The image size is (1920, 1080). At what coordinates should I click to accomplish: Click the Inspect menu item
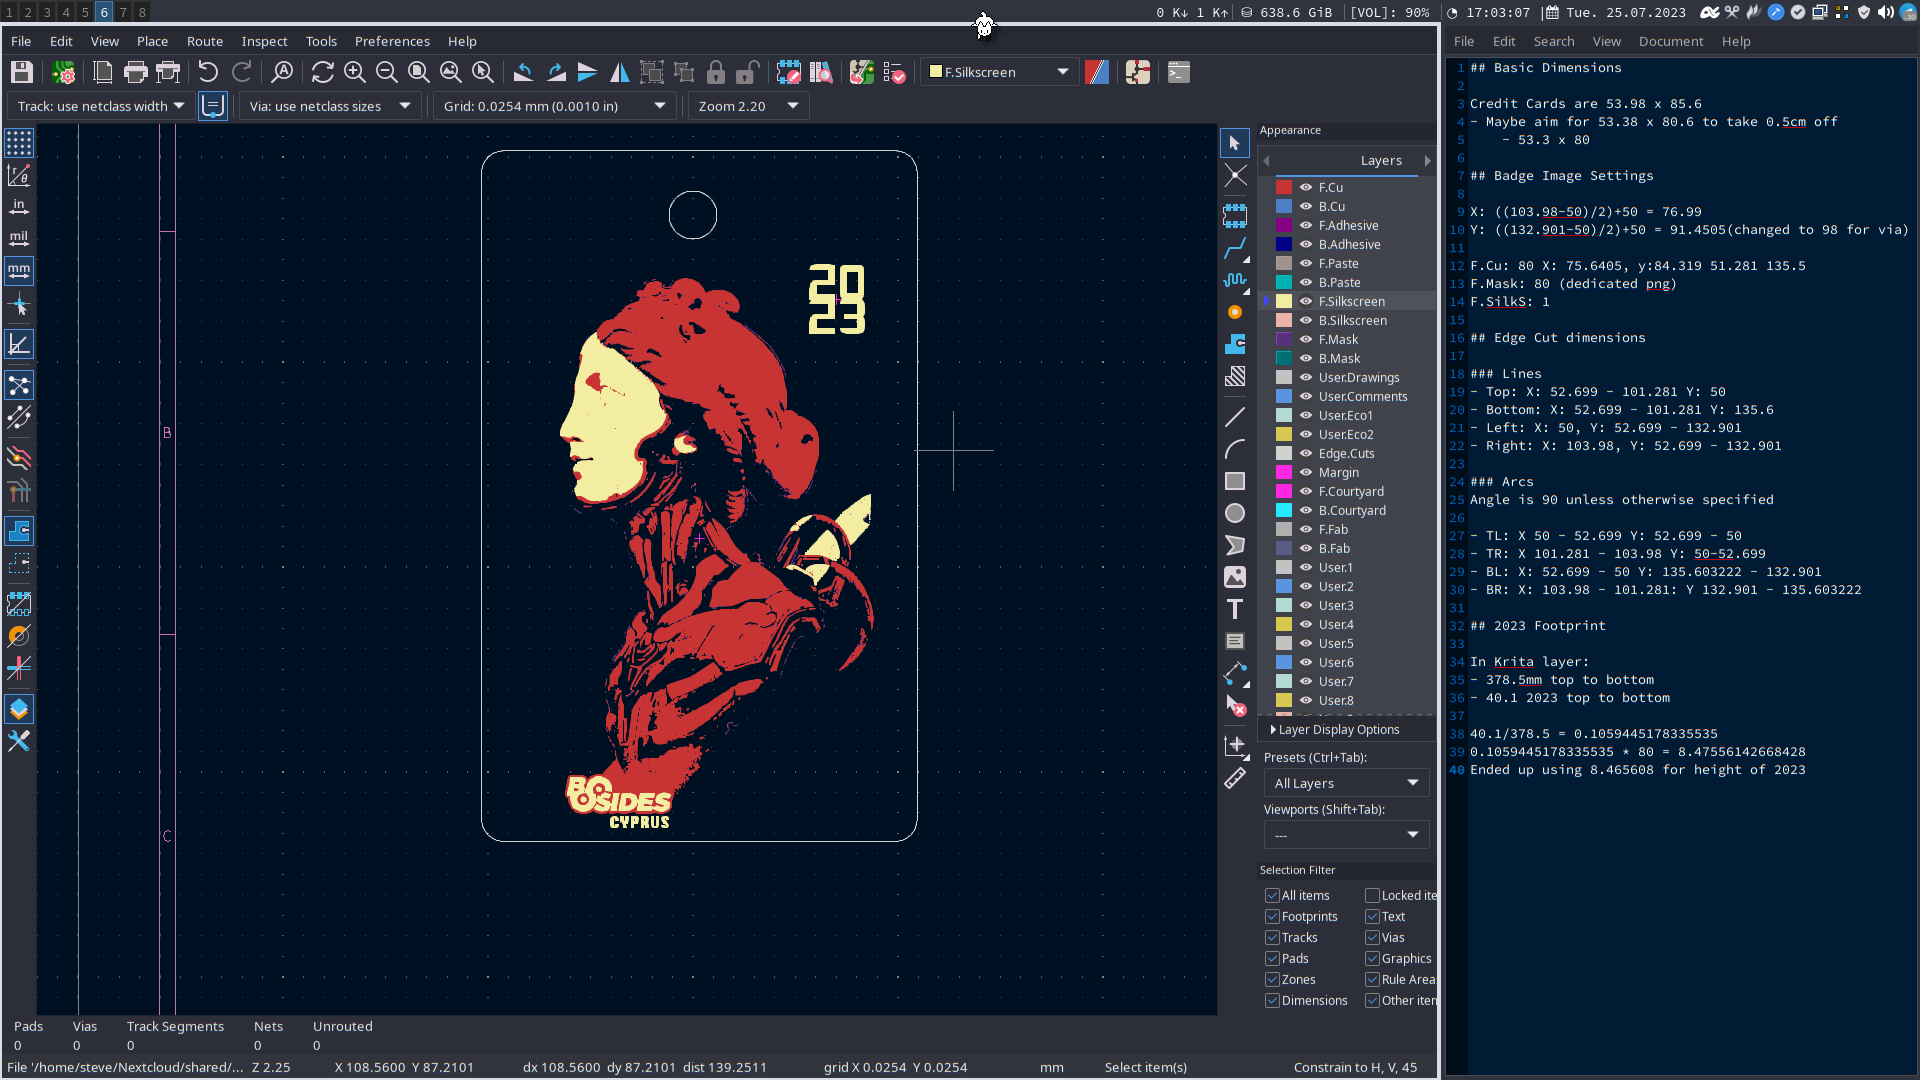264,41
